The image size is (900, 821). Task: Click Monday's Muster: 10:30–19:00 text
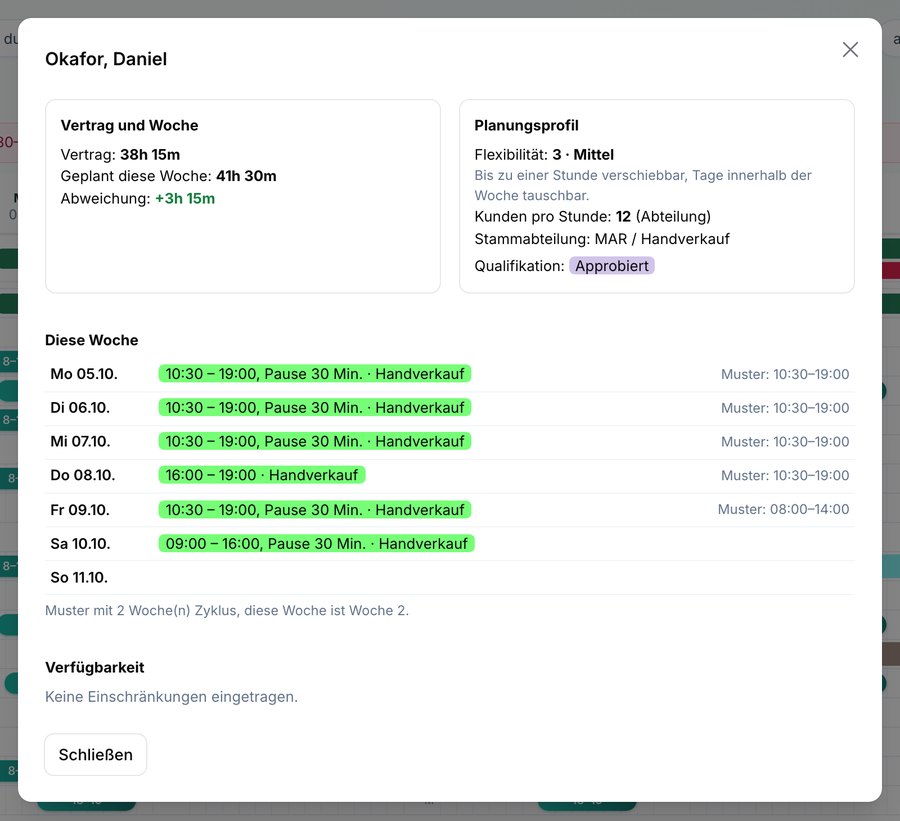(785, 374)
